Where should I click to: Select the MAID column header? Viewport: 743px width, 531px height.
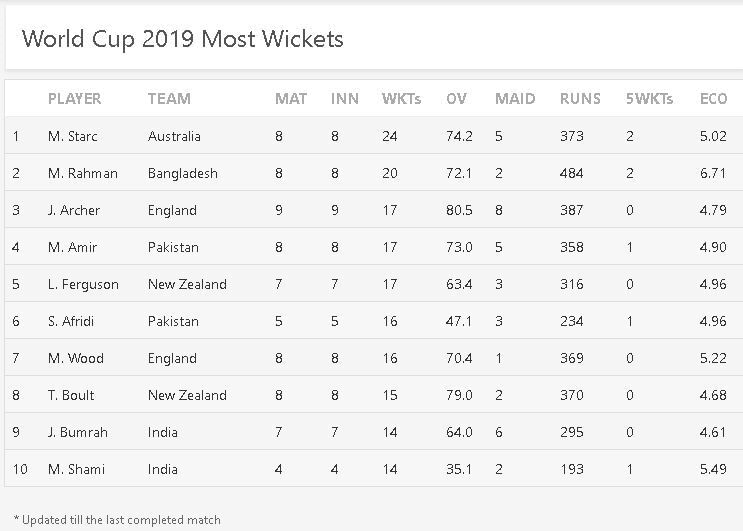(515, 99)
